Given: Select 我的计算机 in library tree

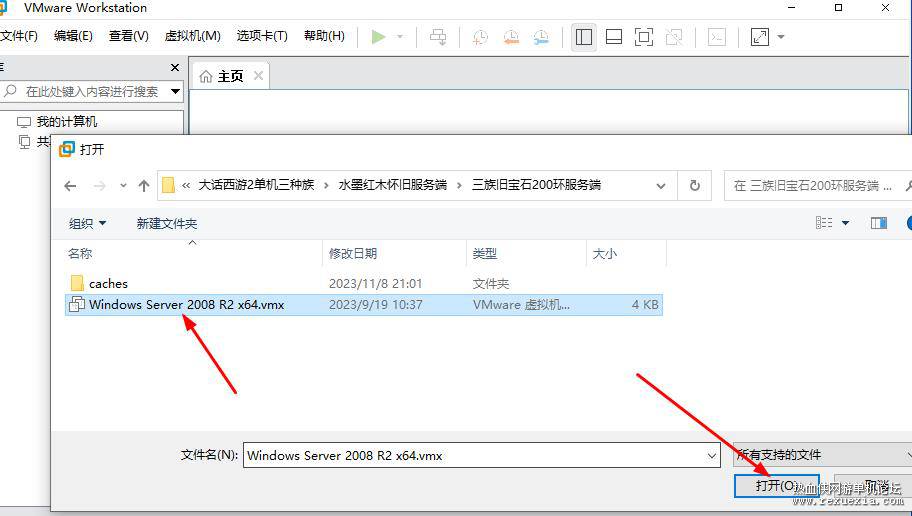Looking at the screenshot, I should tap(67, 122).
